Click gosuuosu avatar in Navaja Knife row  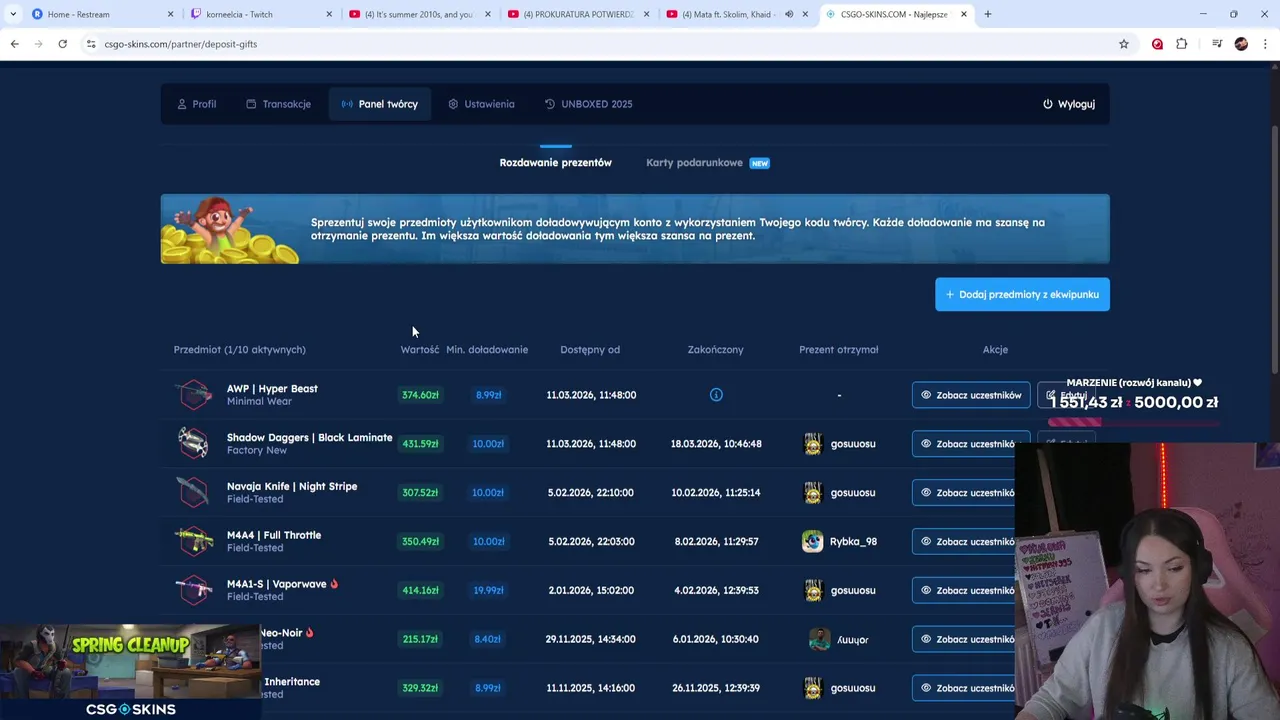click(x=813, y=493)
